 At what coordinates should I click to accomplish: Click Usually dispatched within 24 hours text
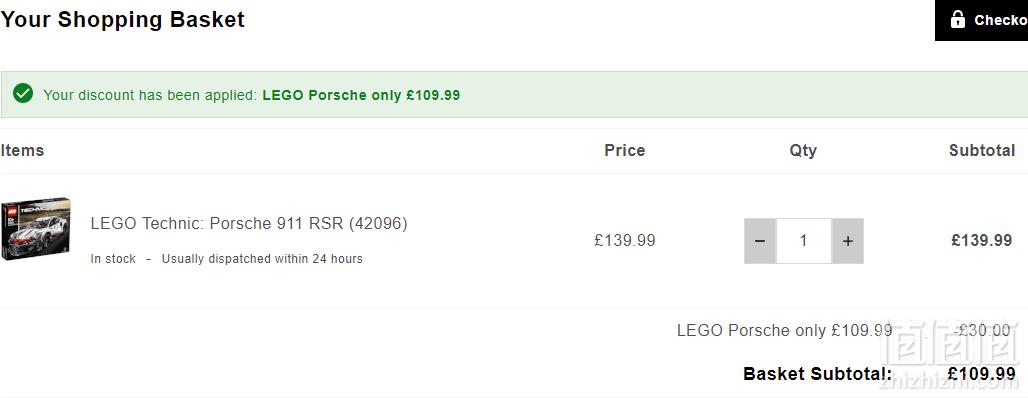click(x=262, y=259)
